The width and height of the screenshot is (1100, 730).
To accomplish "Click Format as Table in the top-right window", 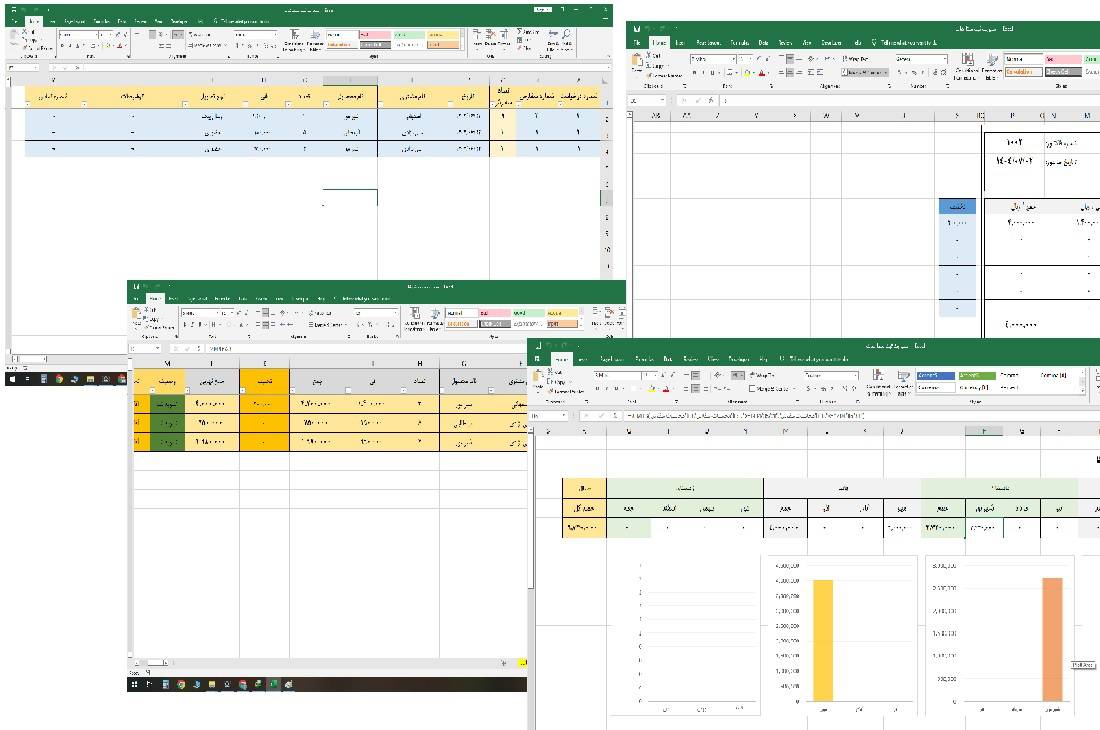I will pos(991,64).
